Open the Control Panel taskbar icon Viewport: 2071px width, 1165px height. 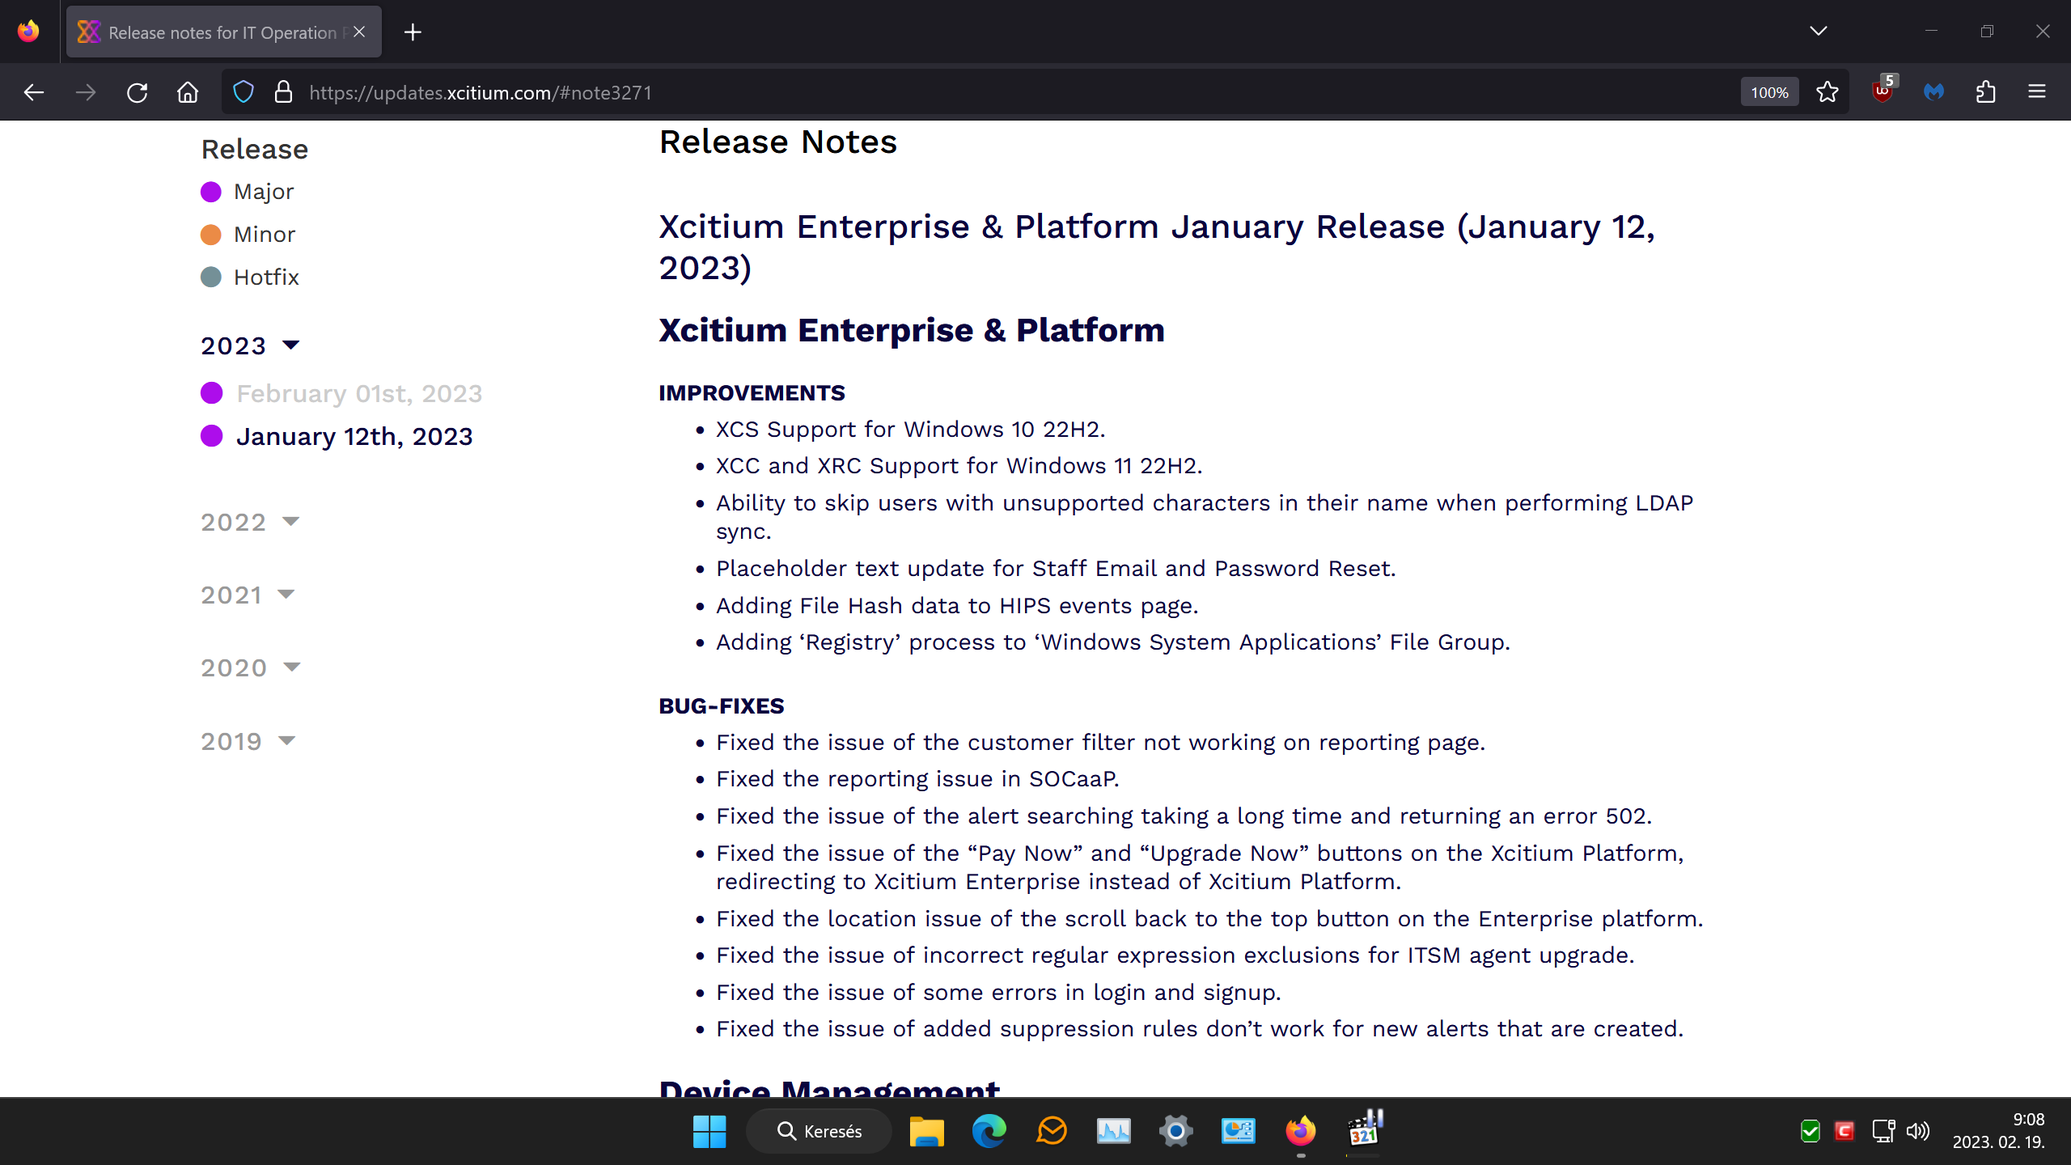pyautogui.click(x=1238, y=1131)
